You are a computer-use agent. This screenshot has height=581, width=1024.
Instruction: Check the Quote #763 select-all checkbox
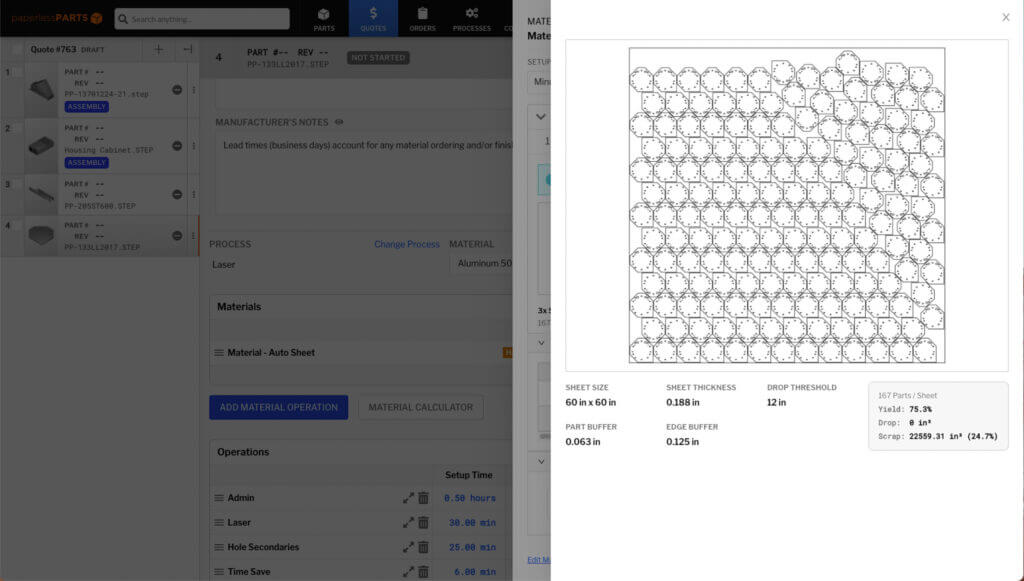[17, 49]
